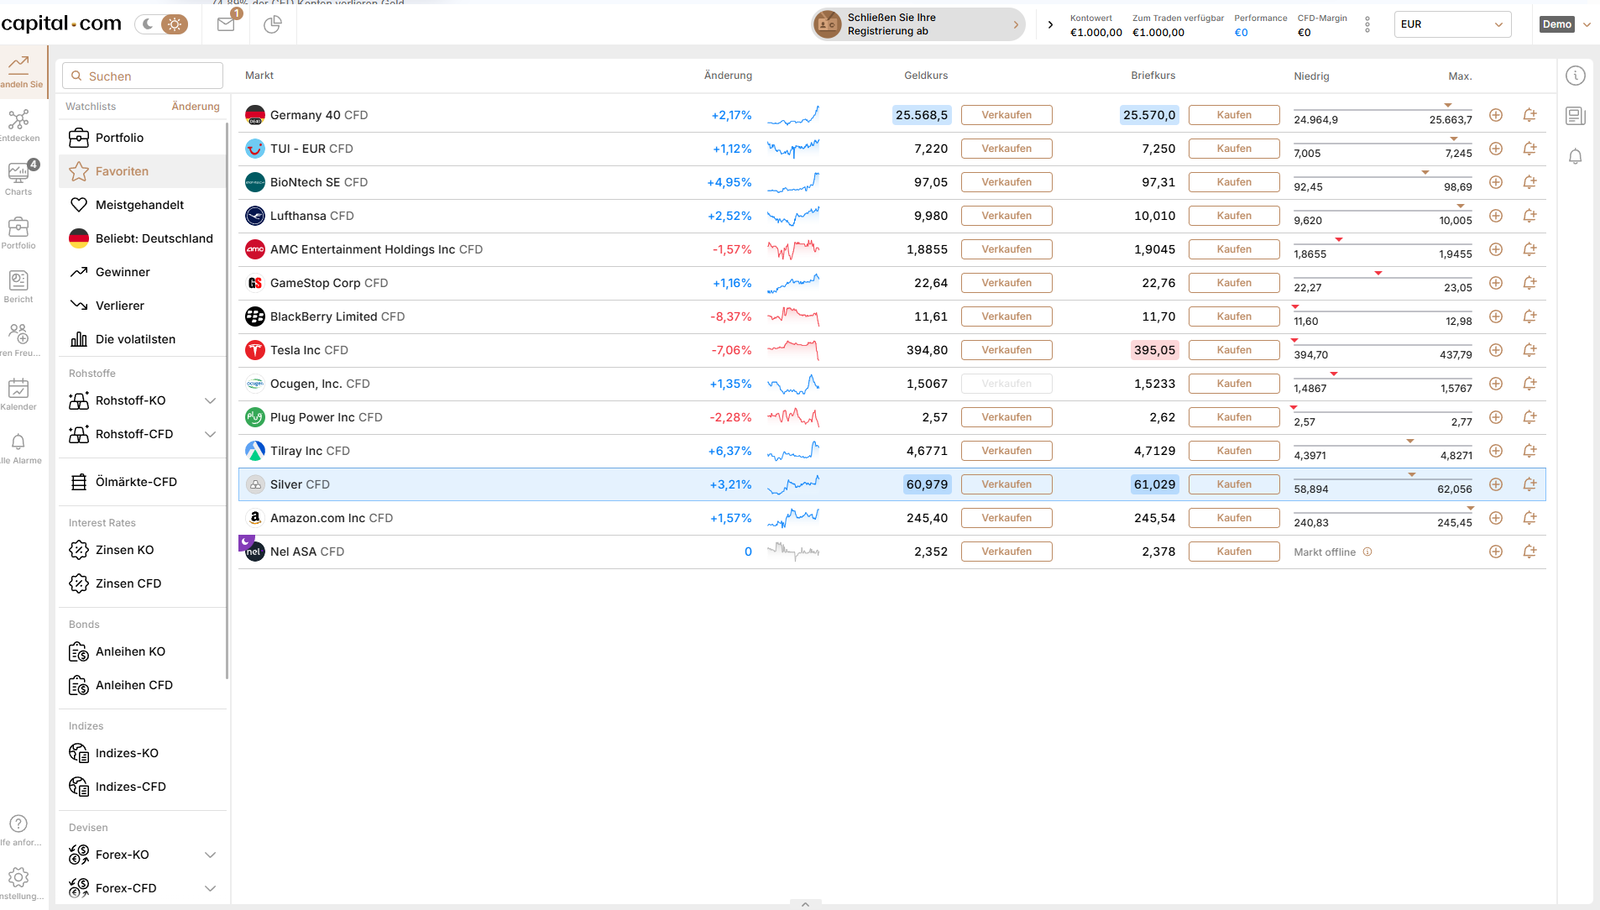This screenshot has width=1600, height=910.
Task: Add Tesla Inc CFD to watchlist
Action: coord(1496,350)
